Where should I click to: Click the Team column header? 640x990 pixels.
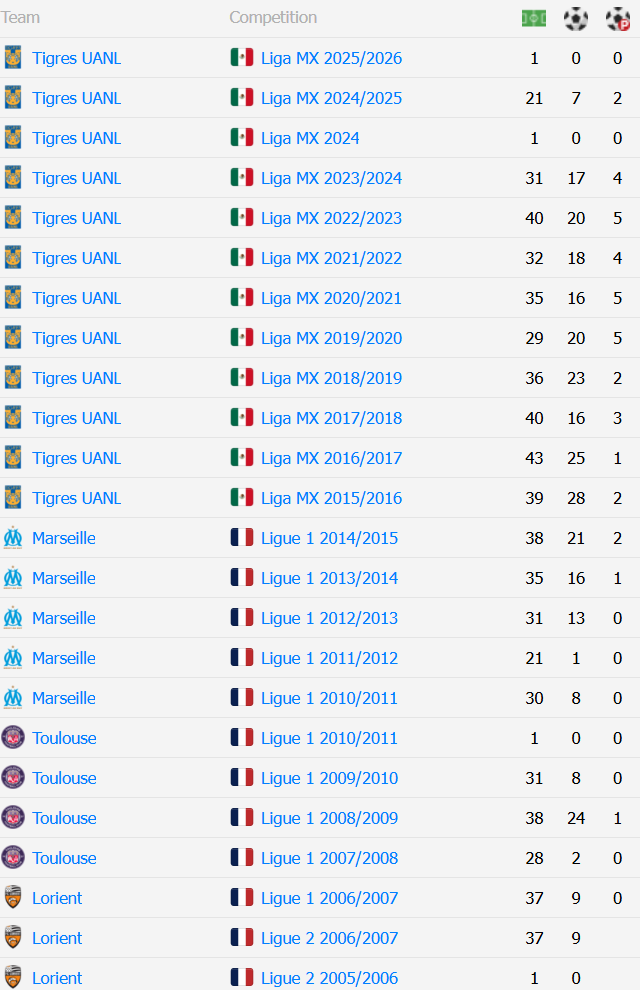tap(21, 18)
